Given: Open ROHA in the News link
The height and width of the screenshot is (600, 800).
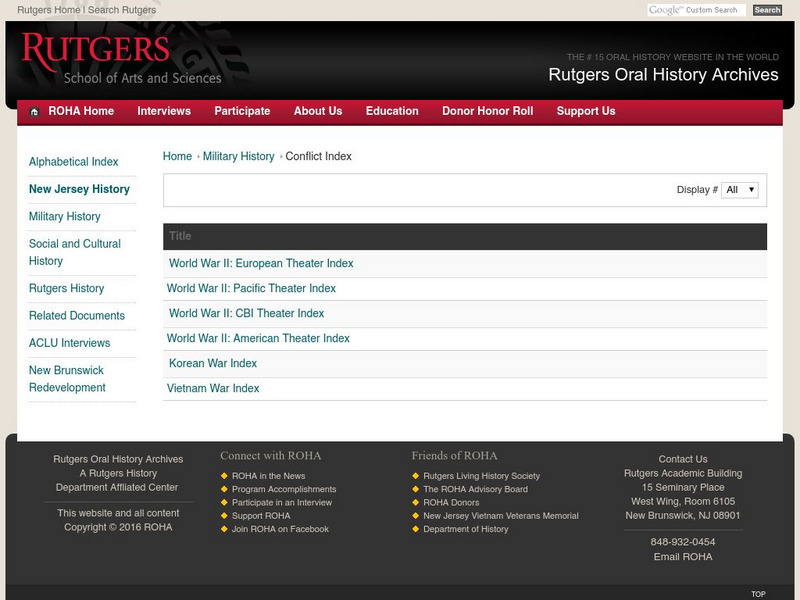Looking at the screenshot, I should point(268,476).
